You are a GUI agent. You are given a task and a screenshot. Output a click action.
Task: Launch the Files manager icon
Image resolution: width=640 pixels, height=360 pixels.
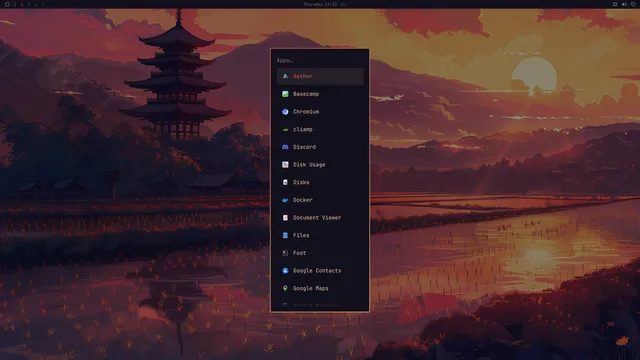pos(285,235)
